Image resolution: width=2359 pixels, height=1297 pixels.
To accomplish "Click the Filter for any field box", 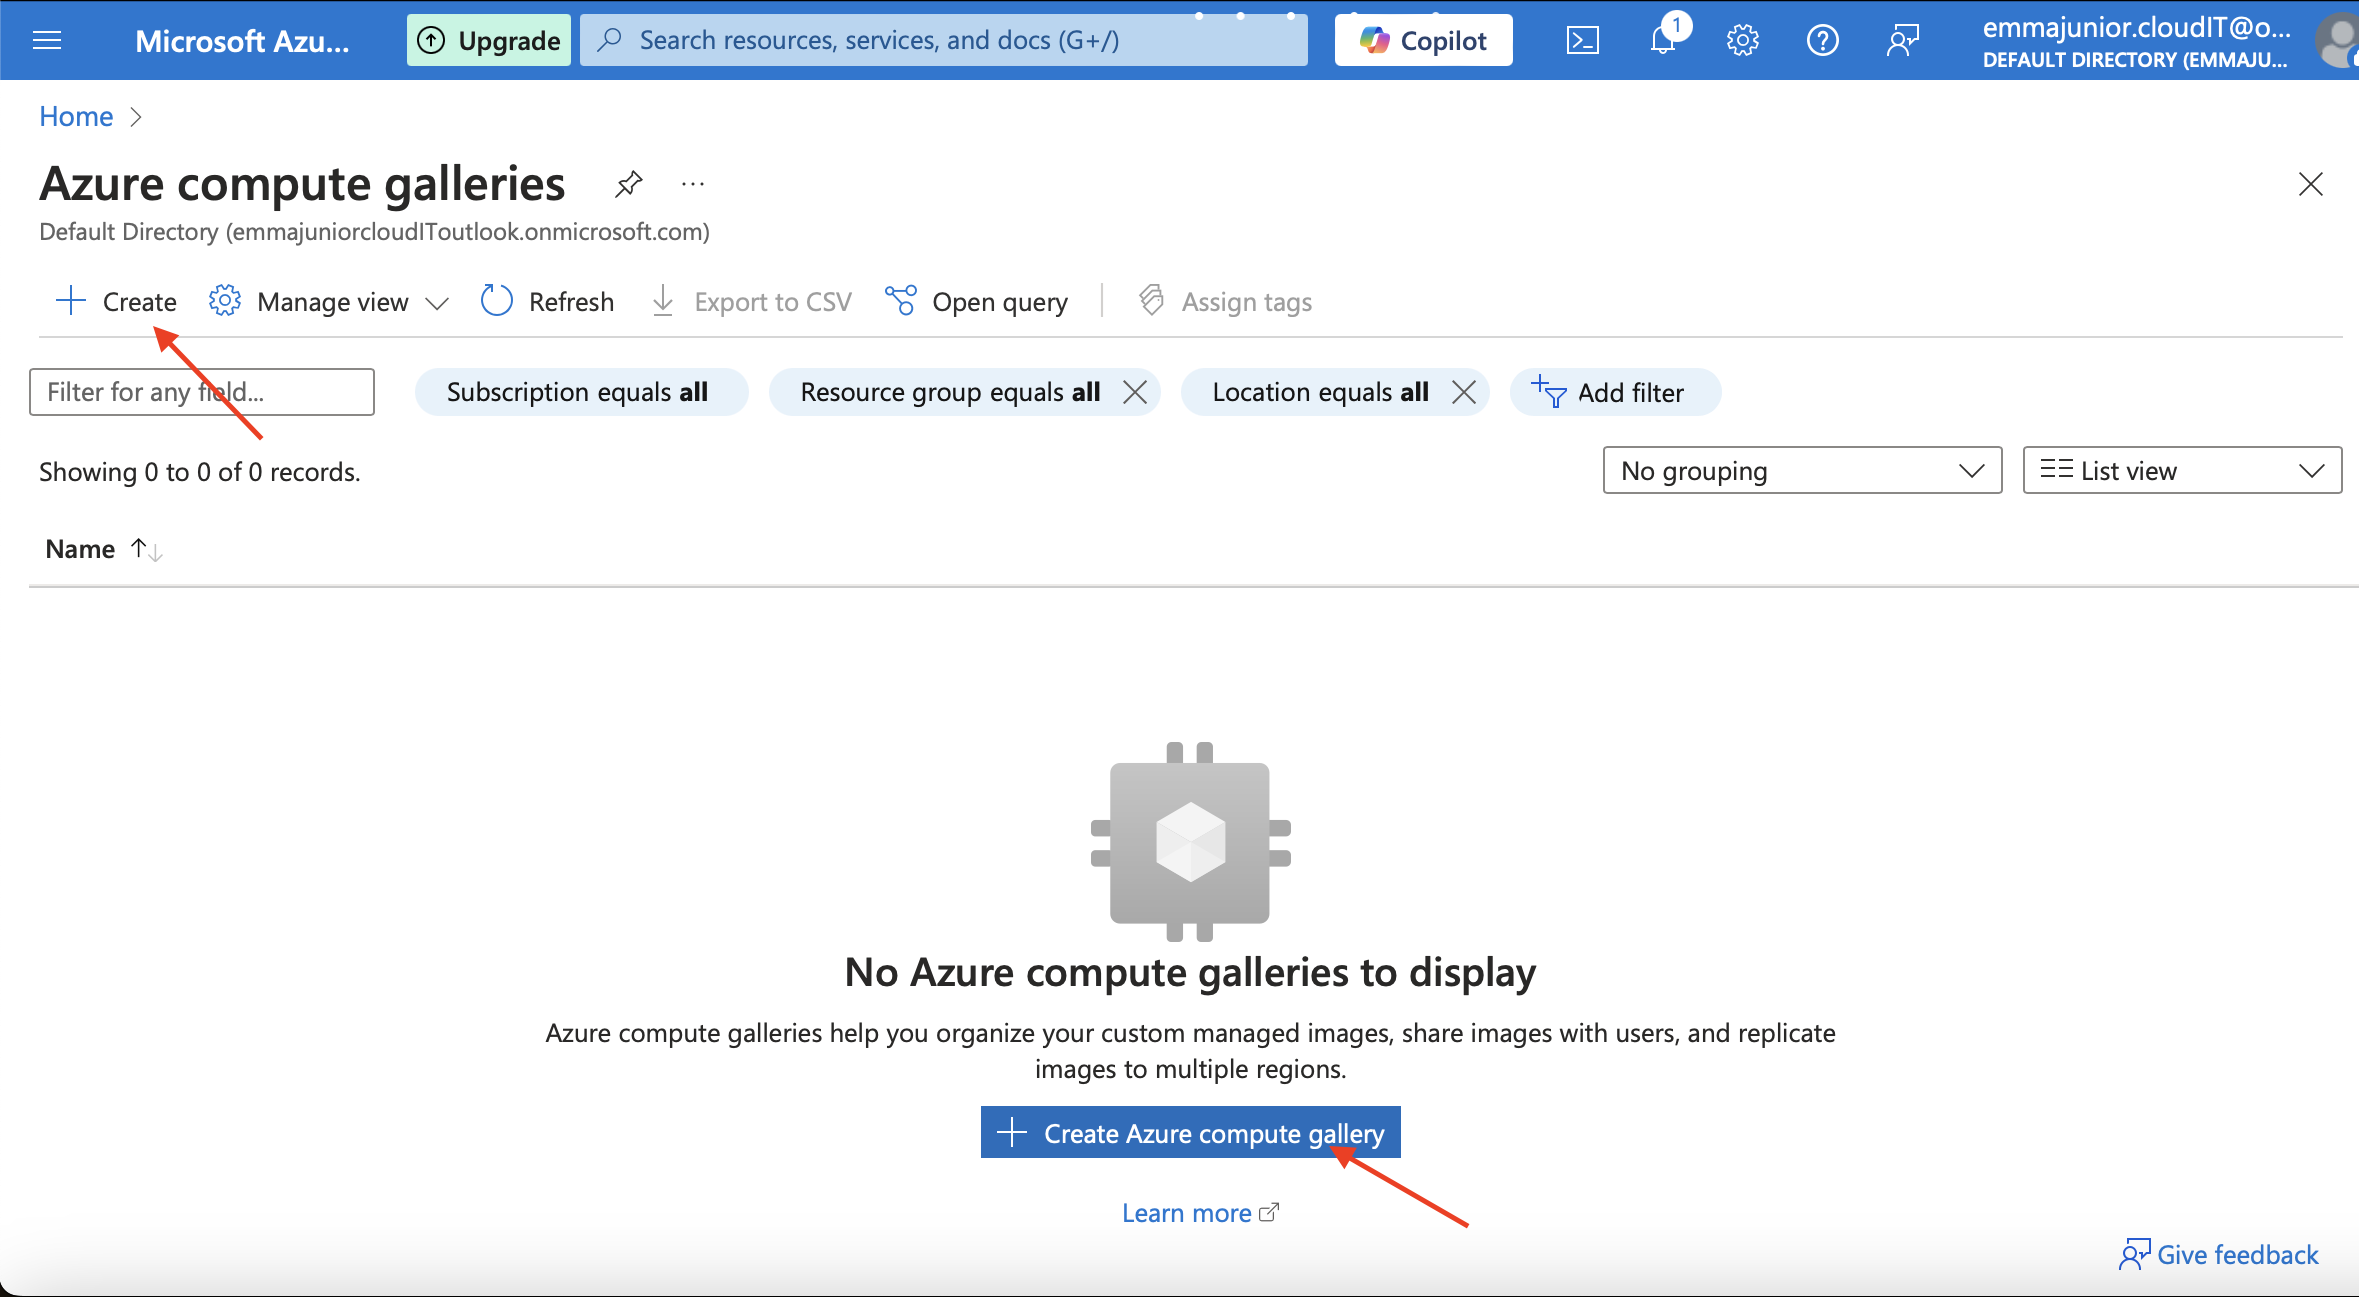I will coord(202,392).
